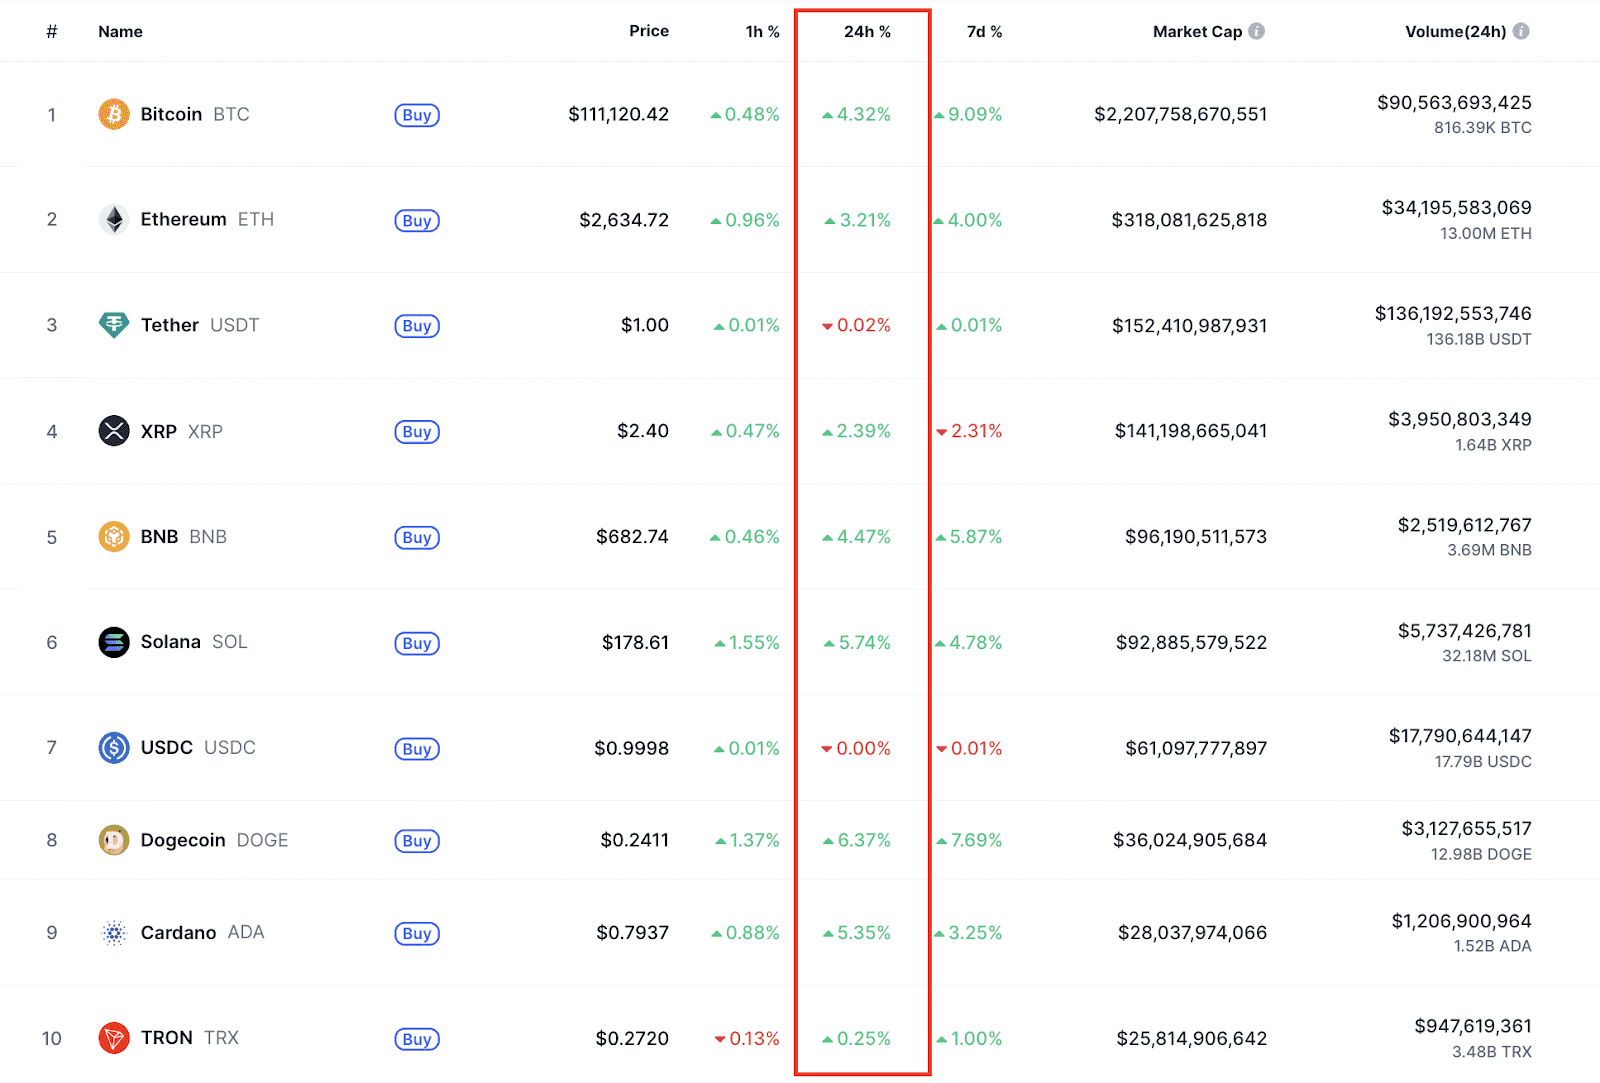1600x1083 pixels.
Task: Sort table by Name column header
Action: (120, 31)
